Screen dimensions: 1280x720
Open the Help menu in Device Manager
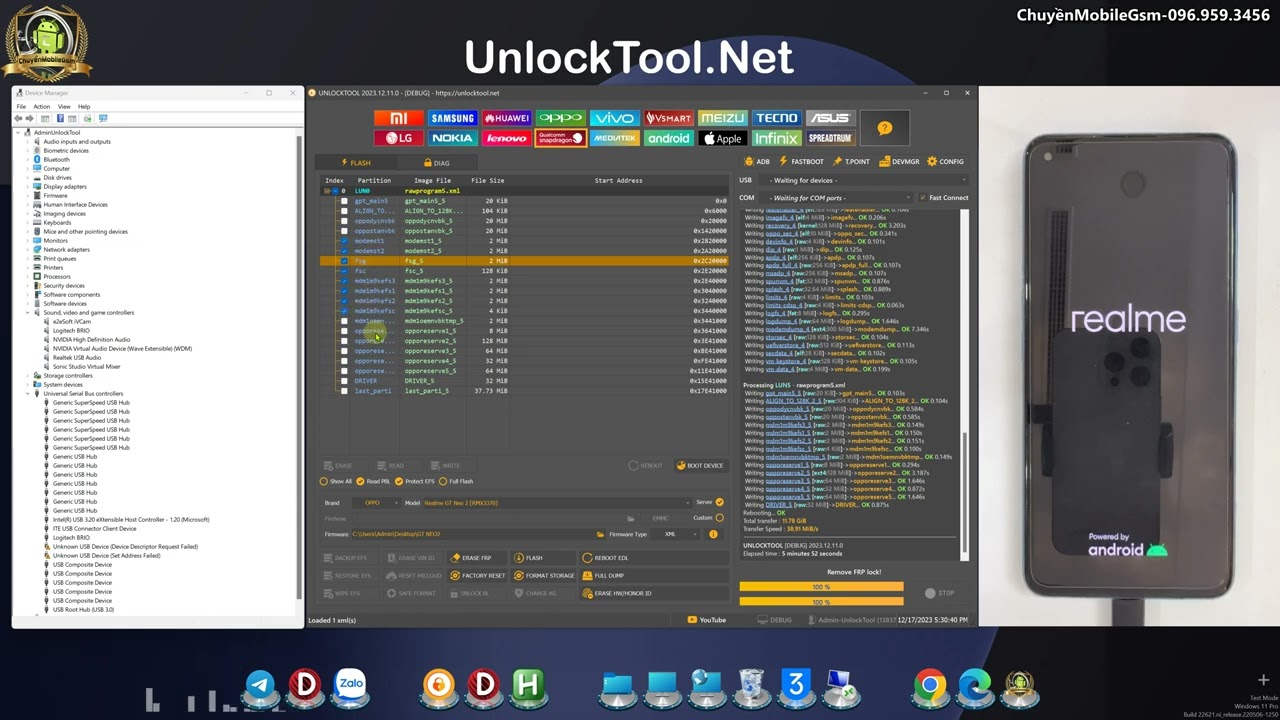click(x=84, y=106)
